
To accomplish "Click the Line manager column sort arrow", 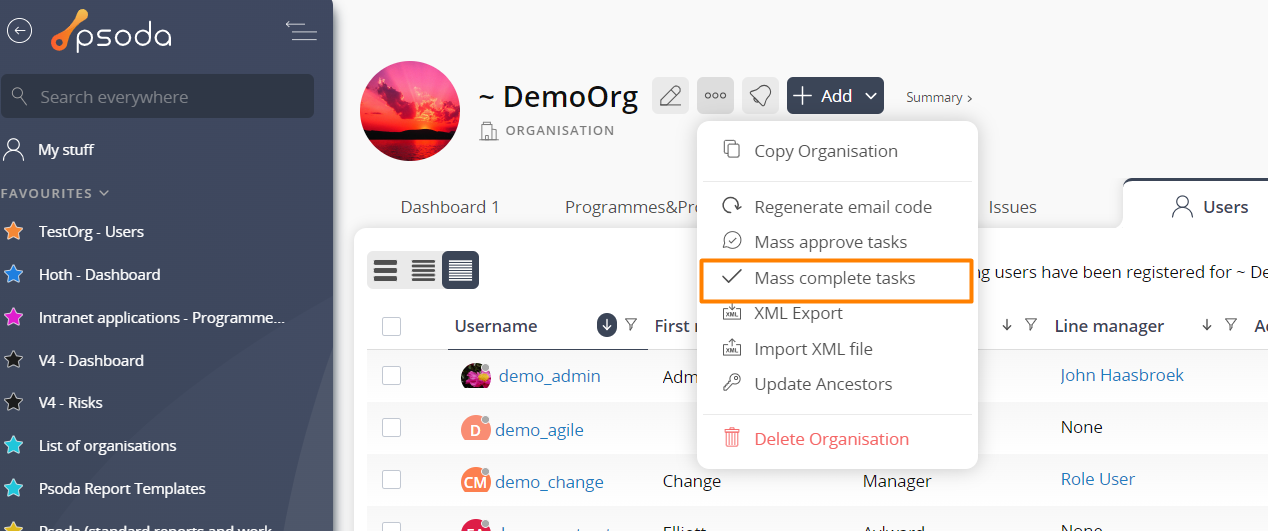I will point(1207,325).
